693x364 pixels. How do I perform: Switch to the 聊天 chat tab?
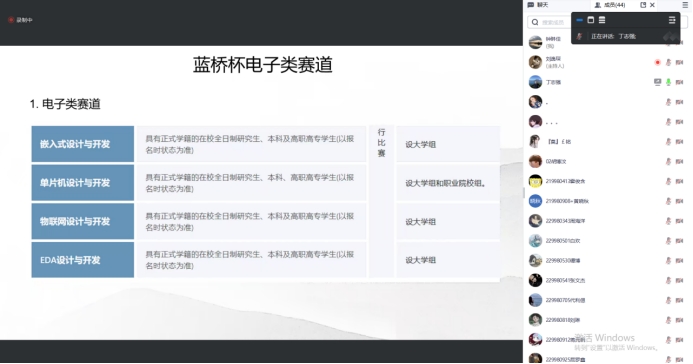538,5
